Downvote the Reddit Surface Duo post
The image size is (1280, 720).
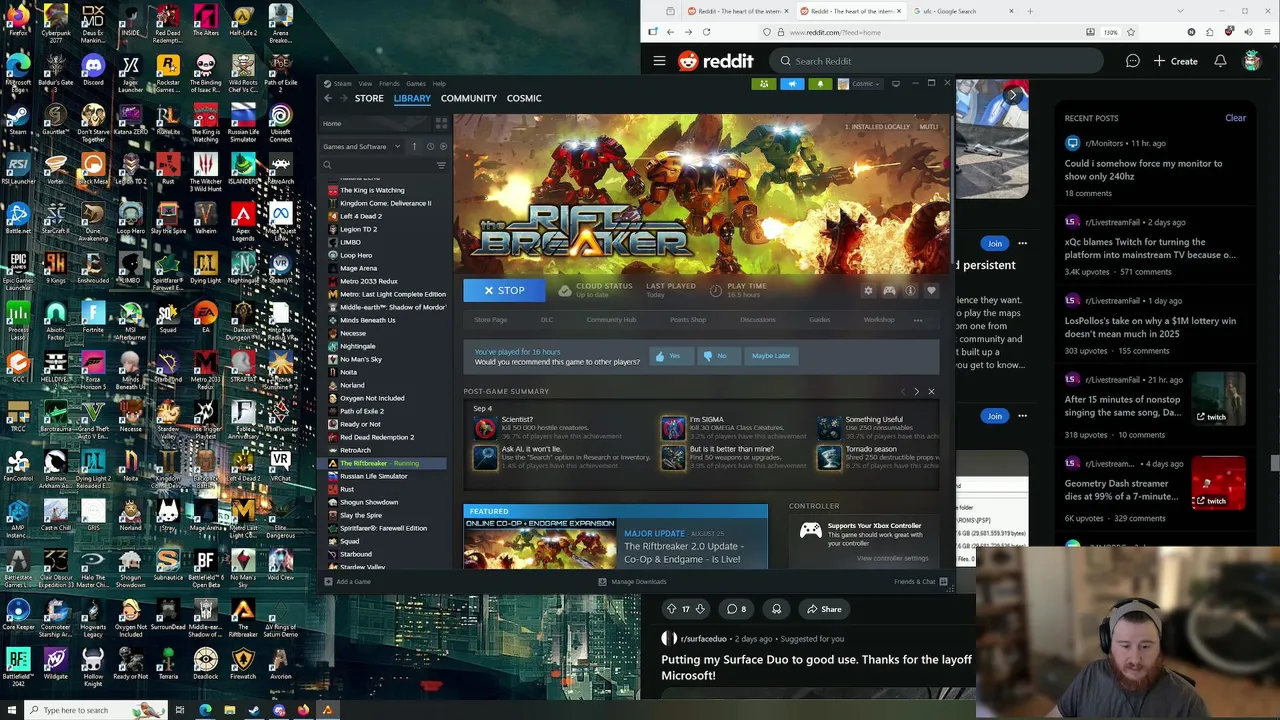[x=700, y=609]
